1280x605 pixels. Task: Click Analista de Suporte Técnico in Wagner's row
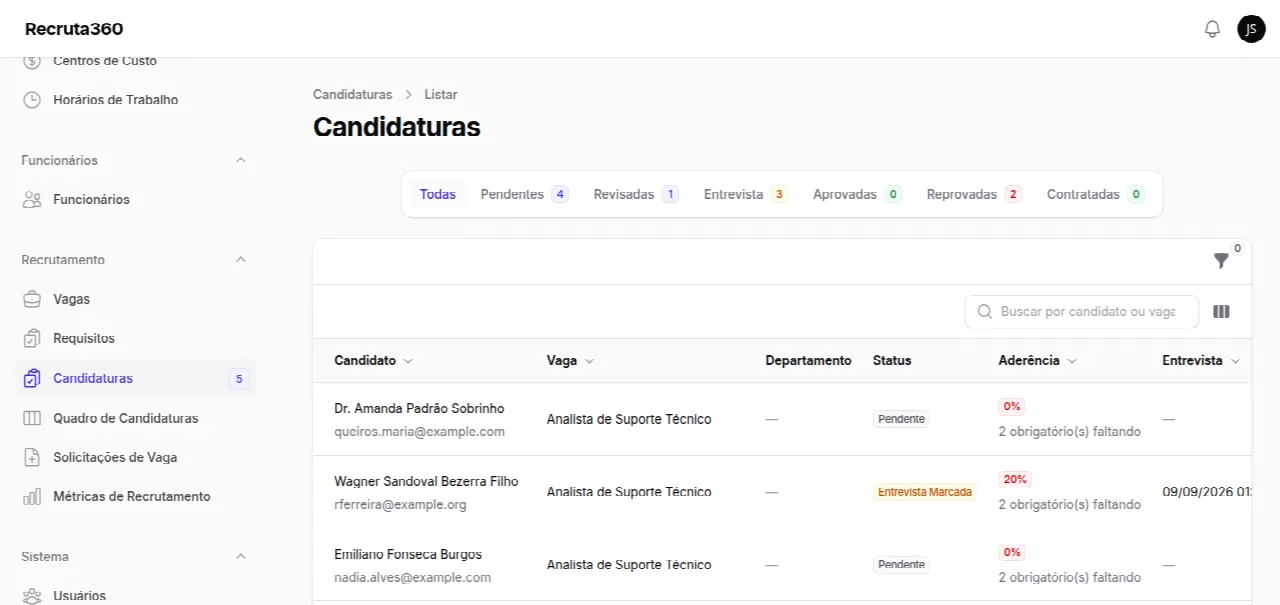click(x=629, y=492)
